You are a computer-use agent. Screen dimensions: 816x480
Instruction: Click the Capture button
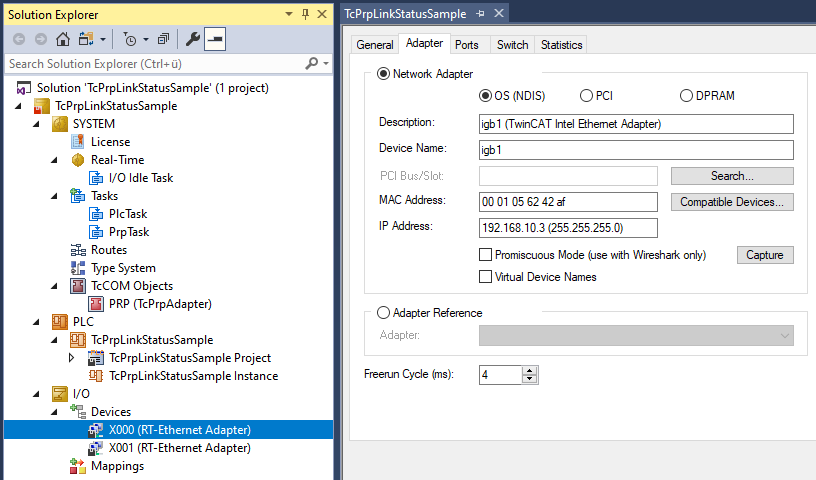pos(764,255)
